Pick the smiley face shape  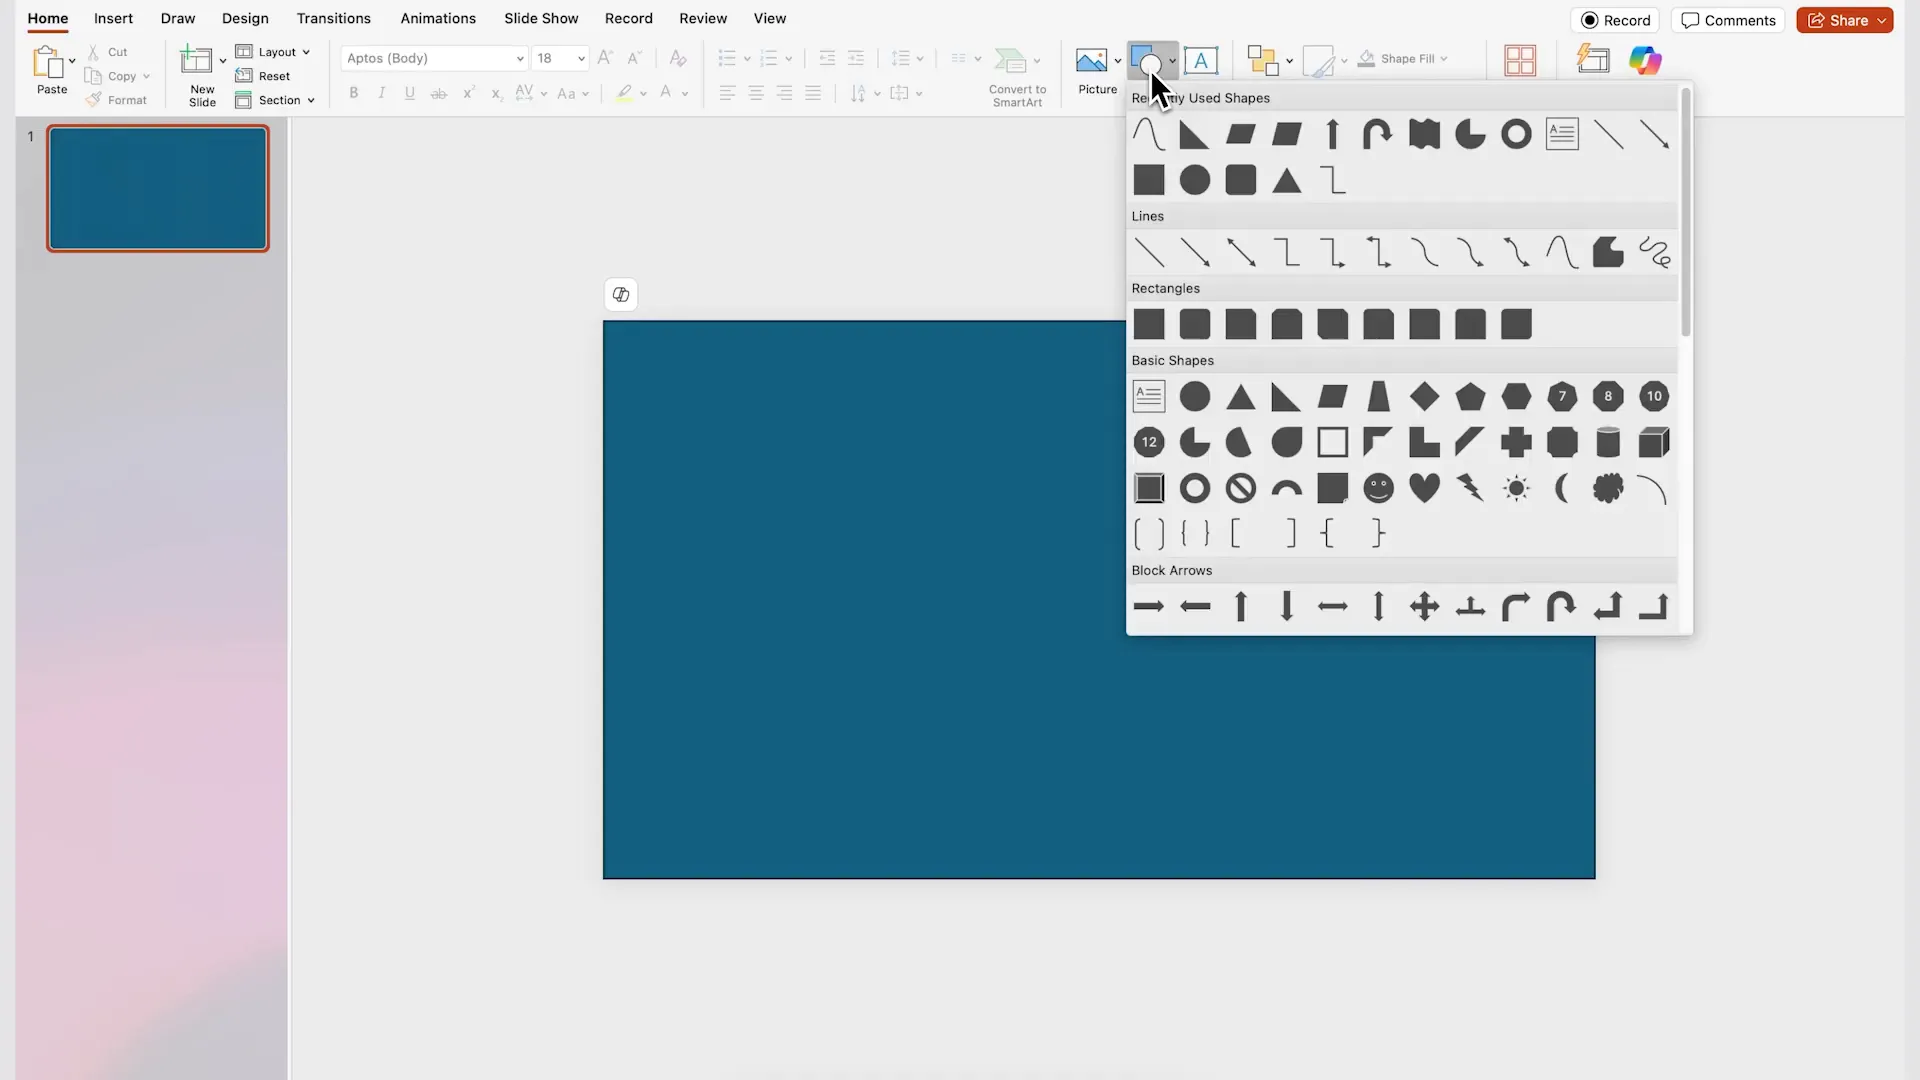[1378, 488]
